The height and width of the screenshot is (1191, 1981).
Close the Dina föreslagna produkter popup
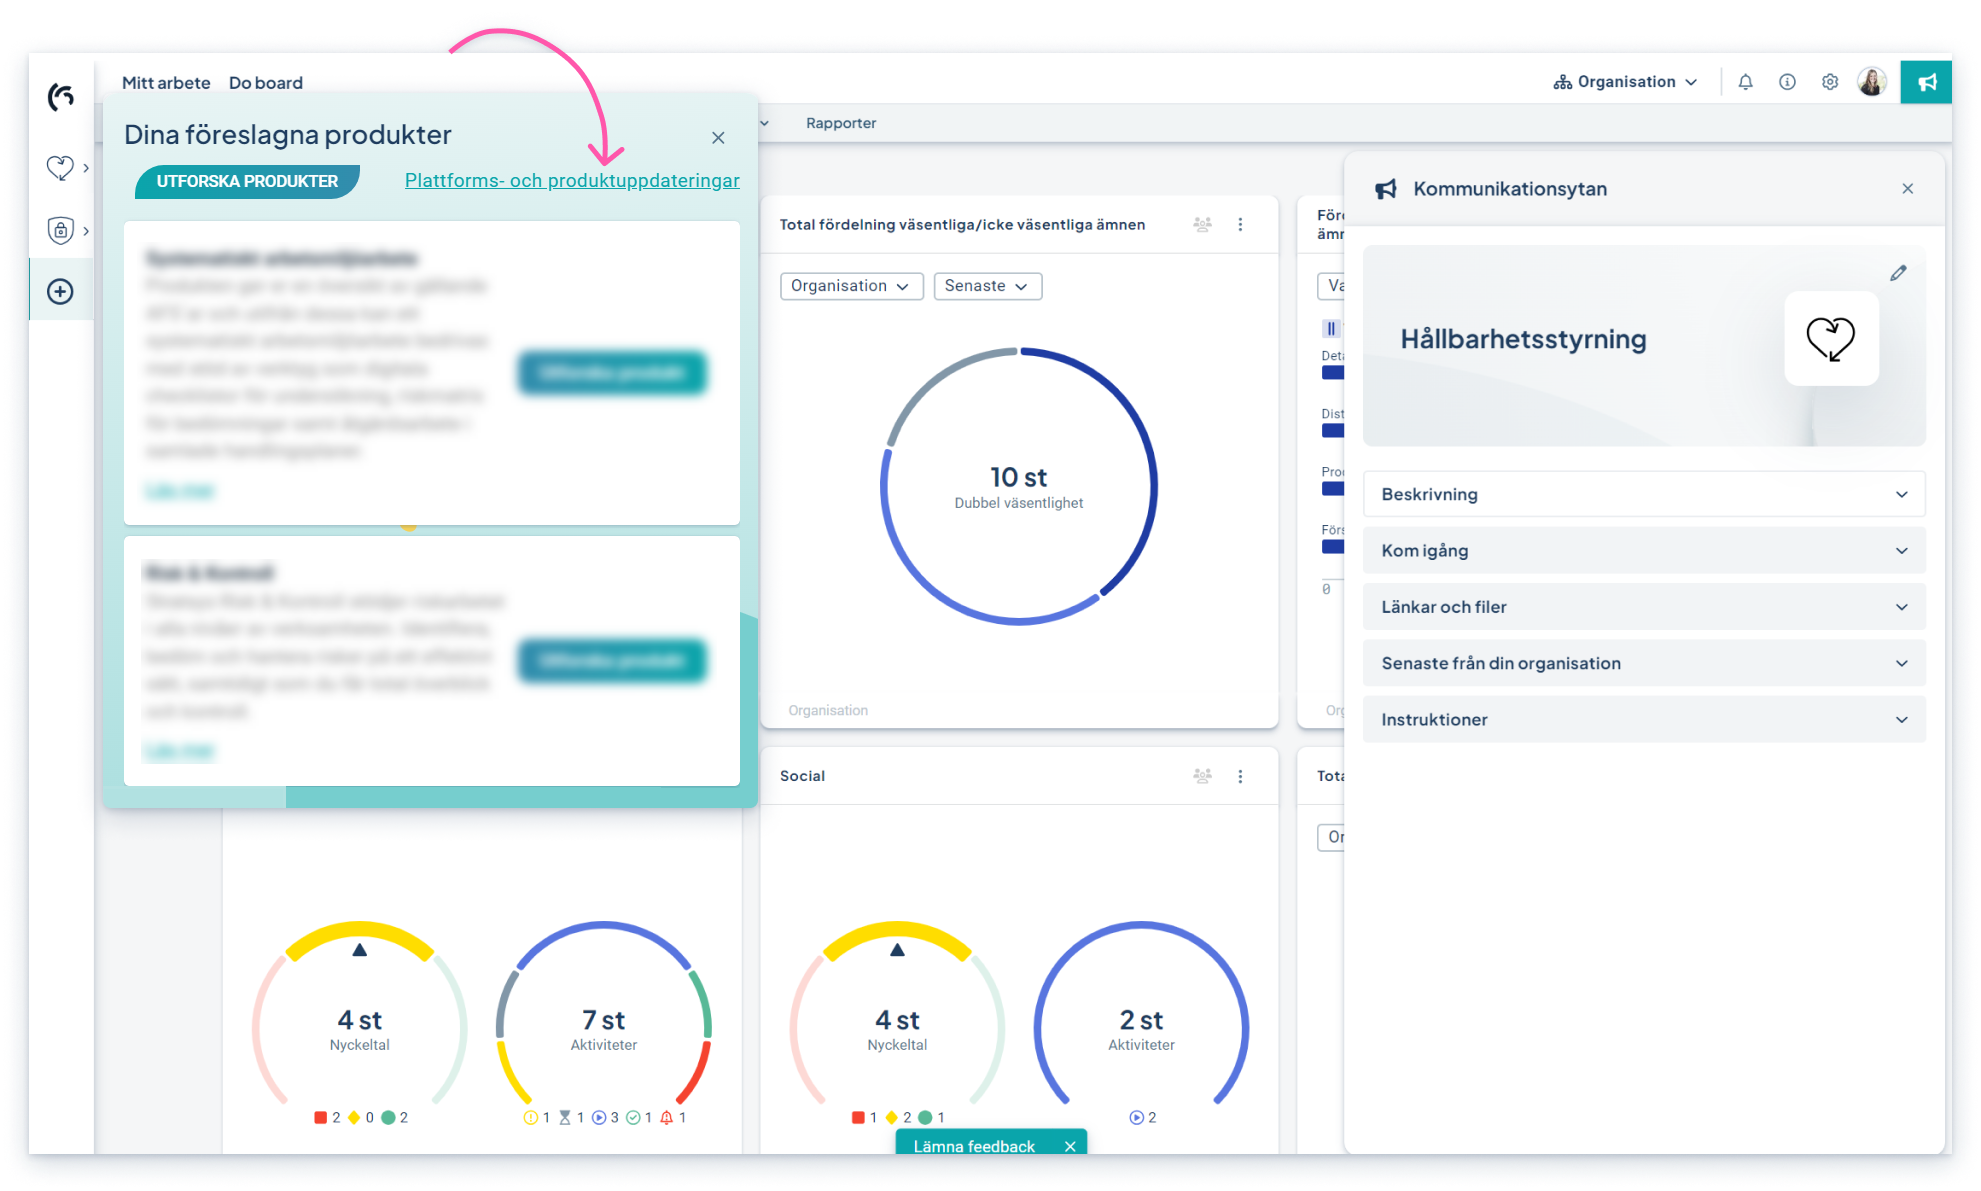coord(718,138)
